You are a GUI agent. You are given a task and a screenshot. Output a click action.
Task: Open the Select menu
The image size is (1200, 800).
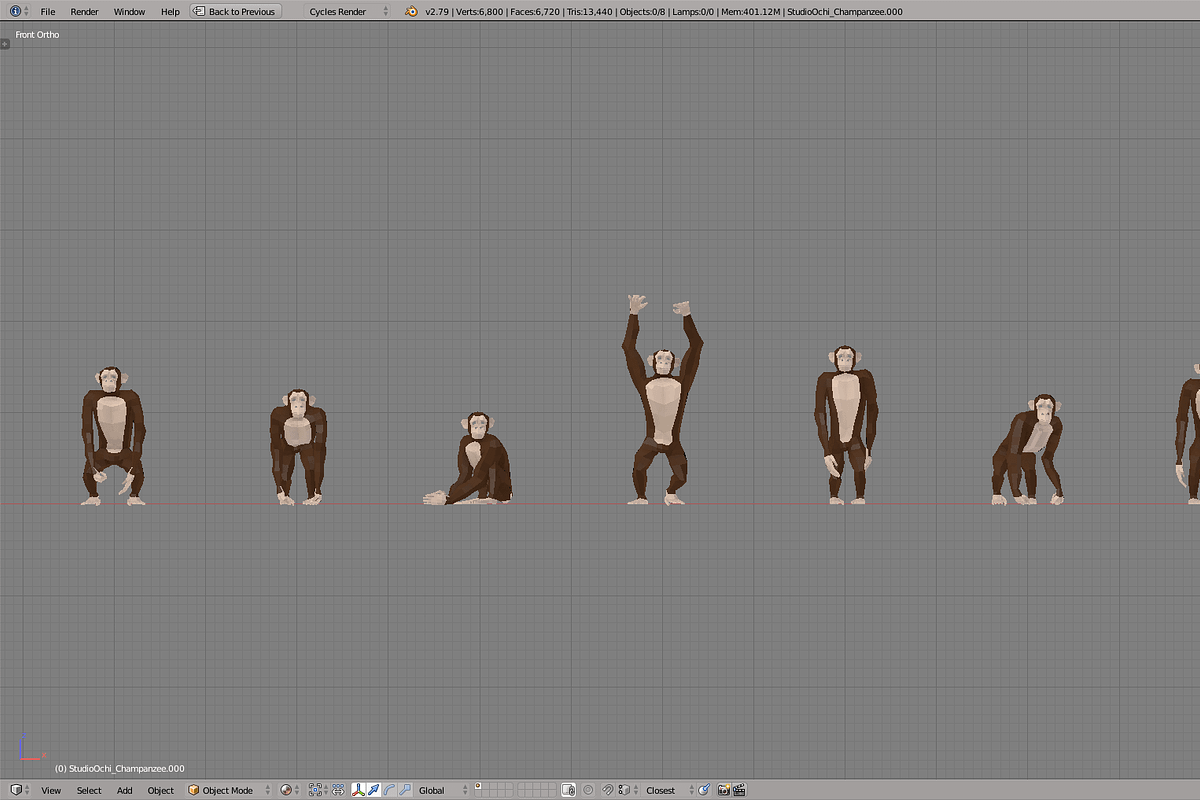pyautogui.click(x=89, y=790)
